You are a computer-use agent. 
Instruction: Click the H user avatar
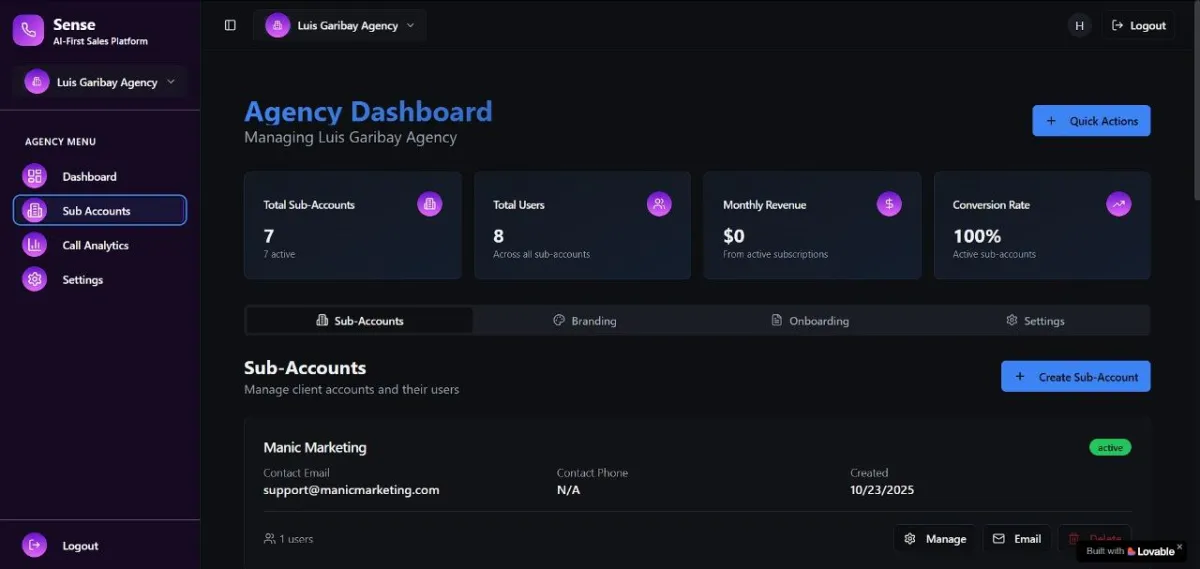point(1079,26)
